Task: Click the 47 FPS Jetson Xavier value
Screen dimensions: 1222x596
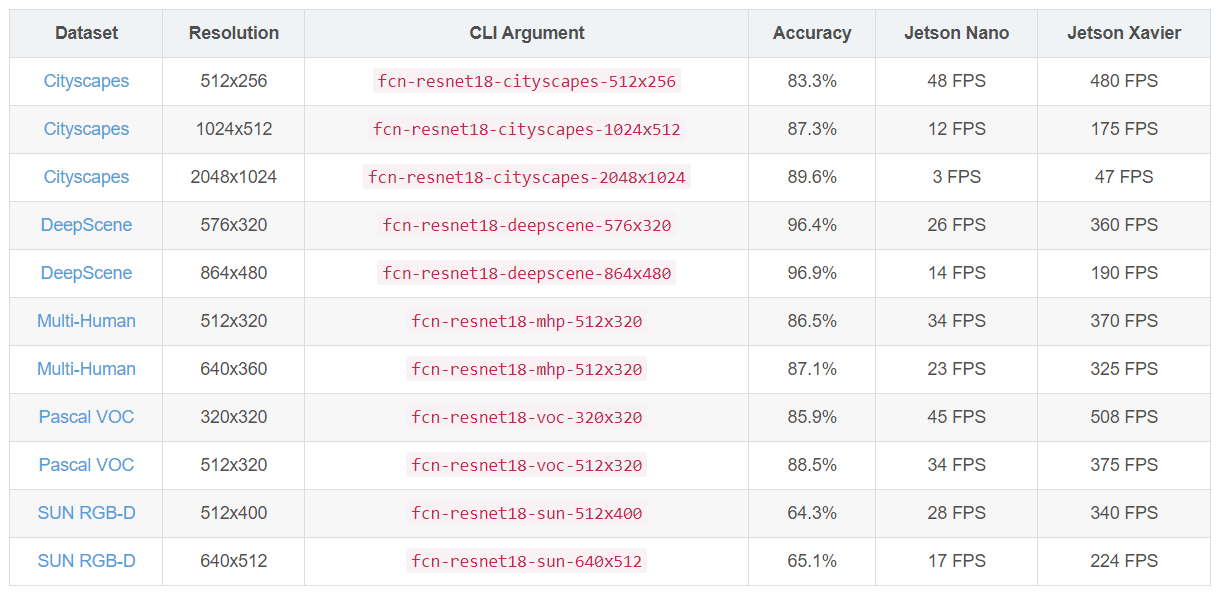Action: point(1124,177)
